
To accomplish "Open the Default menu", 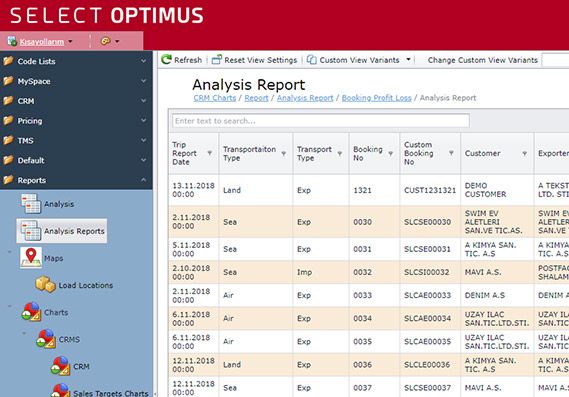I will [76, 160].
